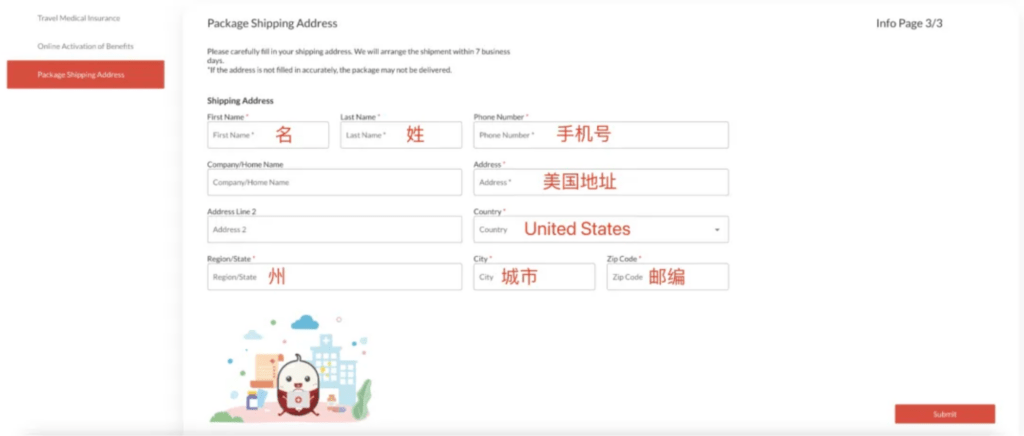
Task: Submit the shipping address form
Action: tap(944, 414)
